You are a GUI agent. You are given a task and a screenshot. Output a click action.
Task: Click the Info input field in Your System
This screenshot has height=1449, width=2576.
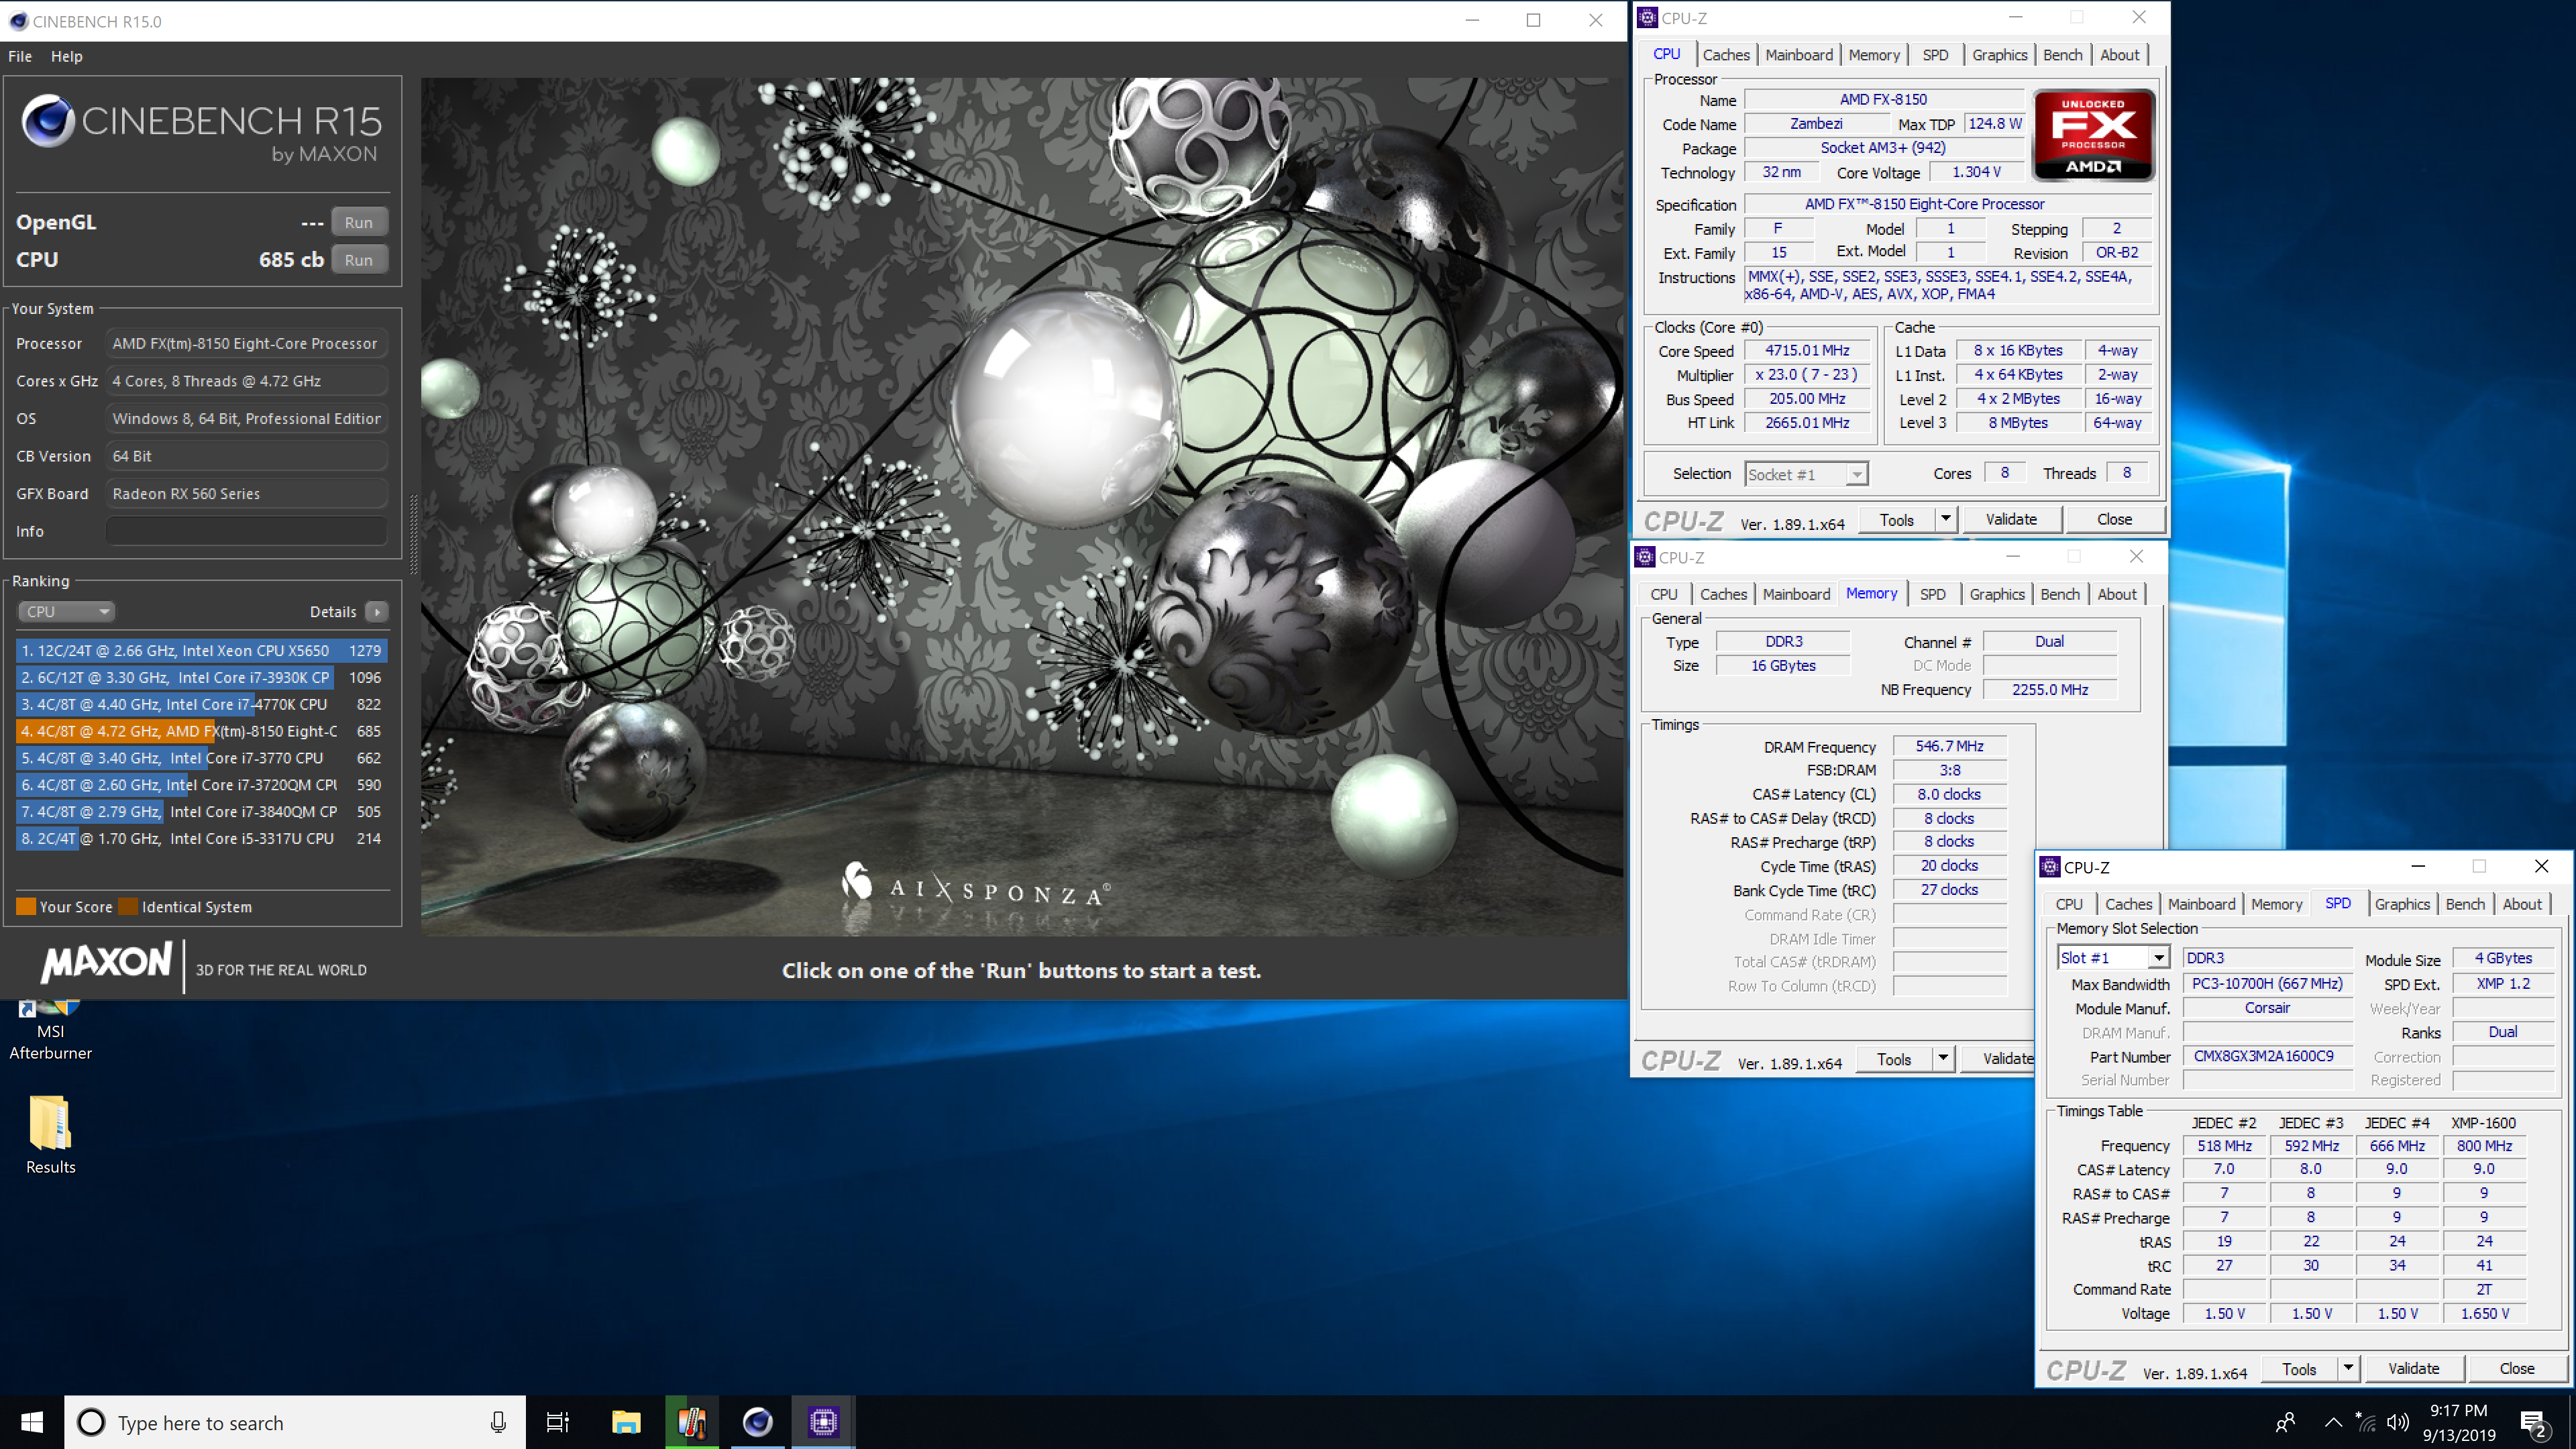[246, 531]
